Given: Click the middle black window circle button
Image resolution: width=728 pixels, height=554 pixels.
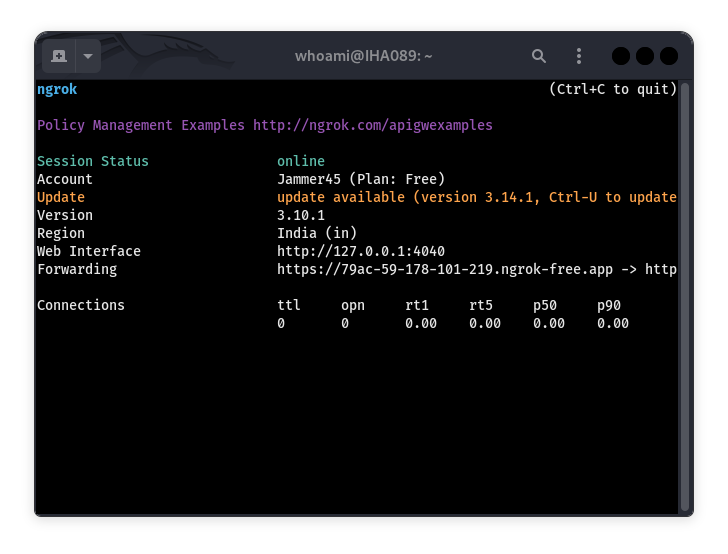Looking at the screenshot, I should (x=645, y=56).
